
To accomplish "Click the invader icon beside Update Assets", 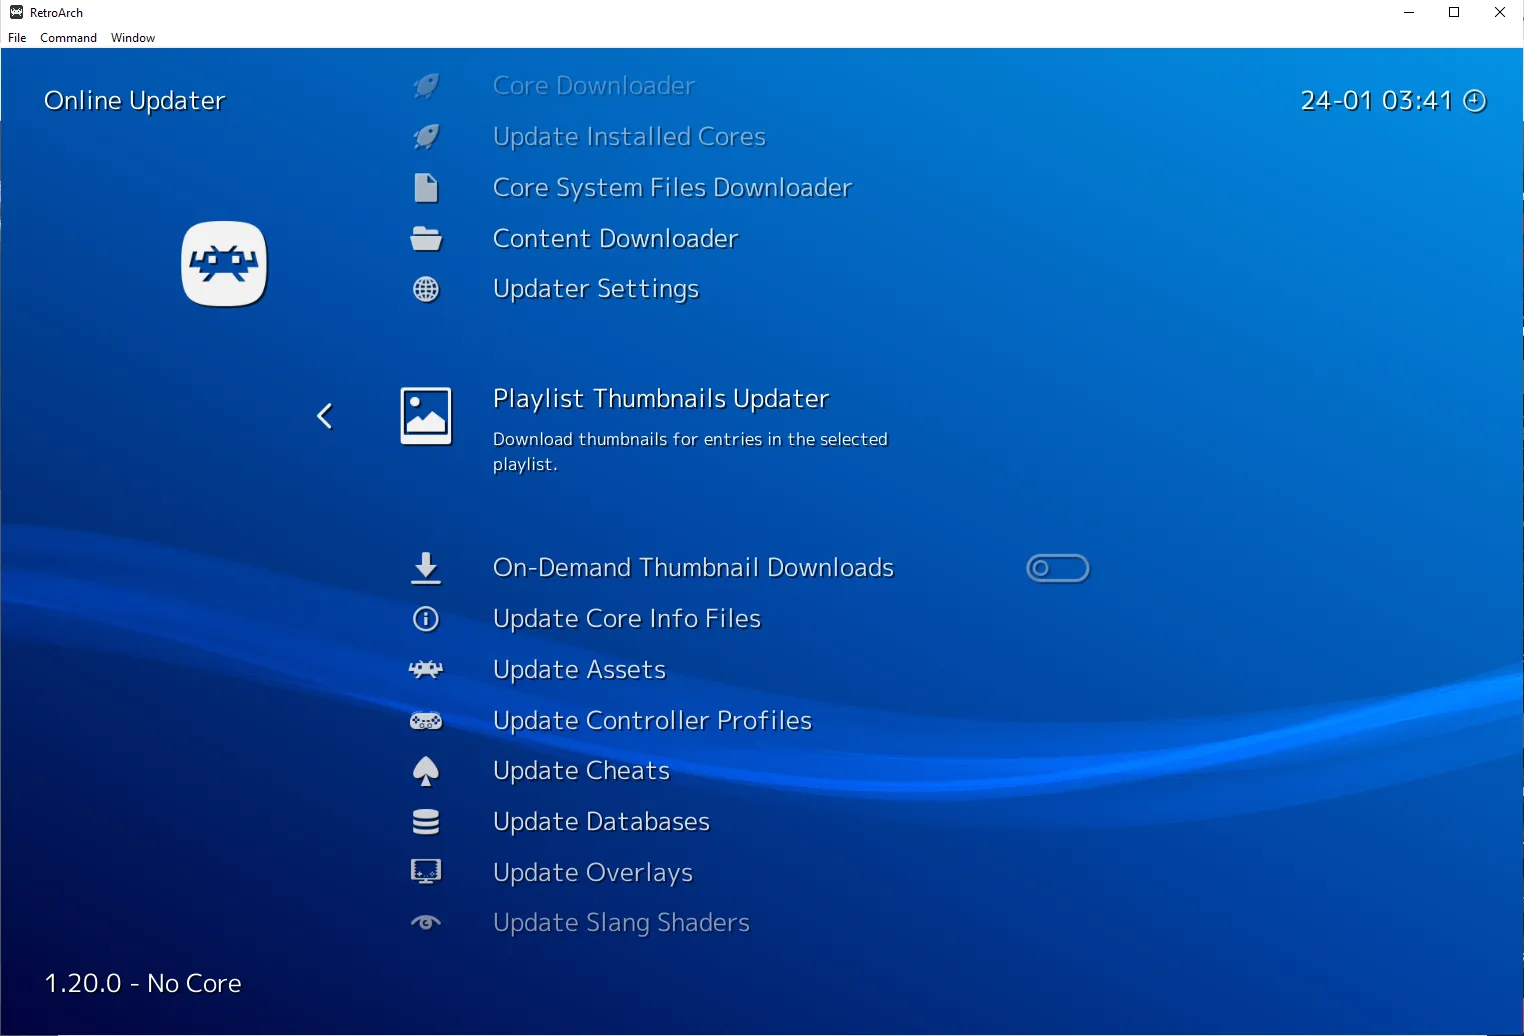I will [426, 670].
